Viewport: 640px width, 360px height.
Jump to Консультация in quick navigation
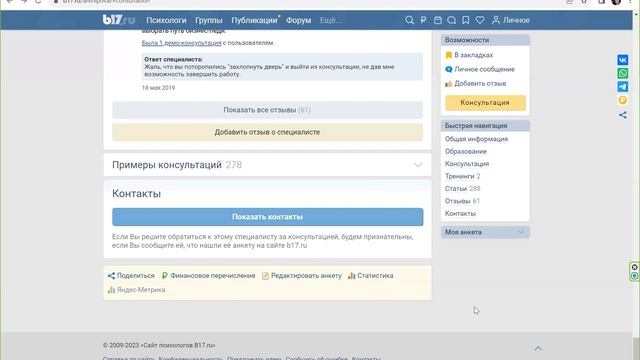click(x=467, y=164)
